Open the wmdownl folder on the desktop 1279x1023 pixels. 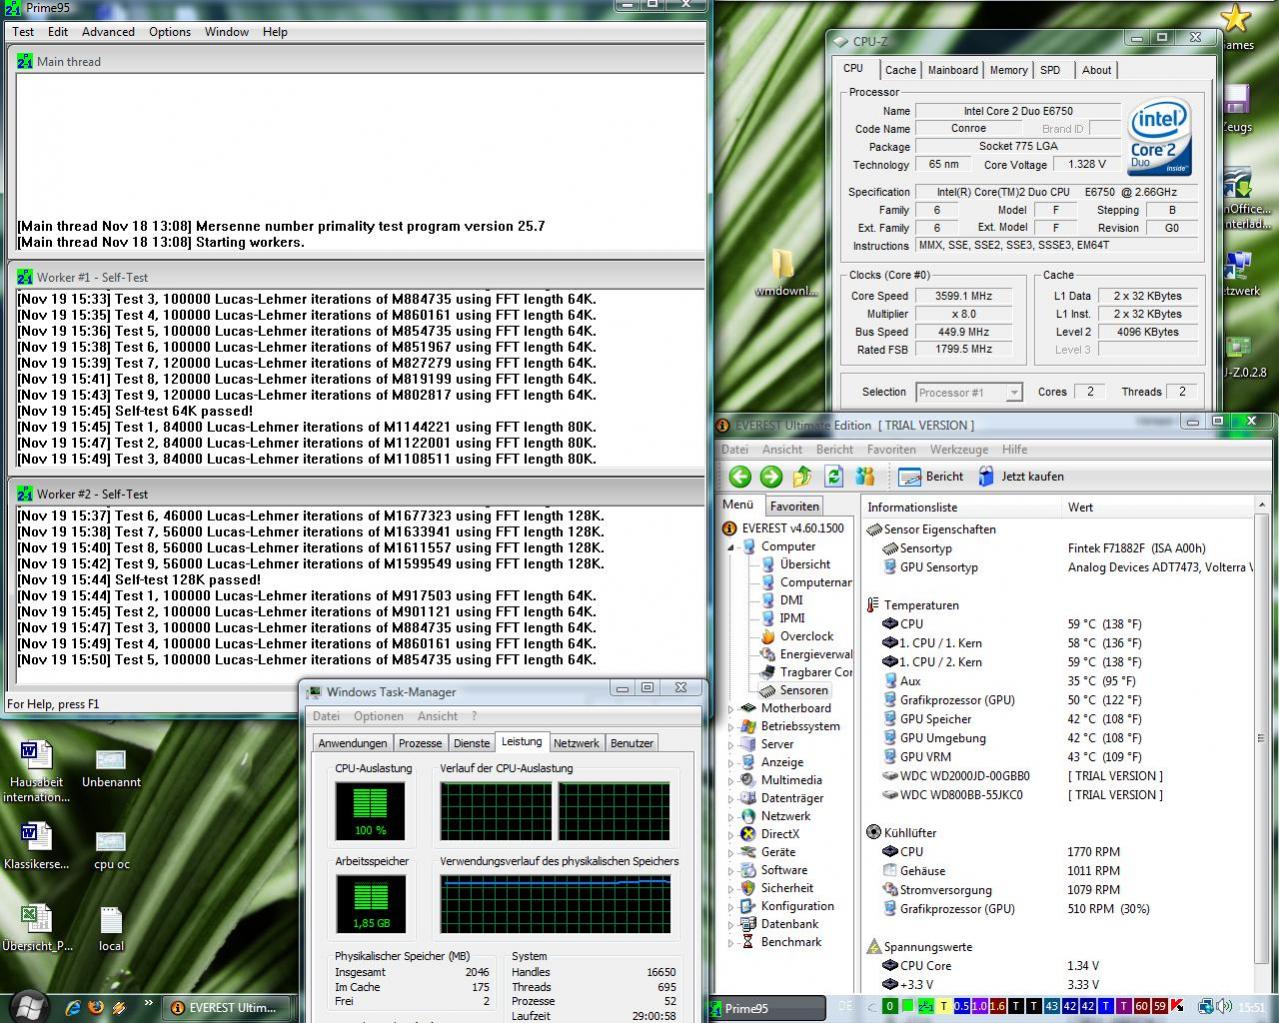(x=783, y=265)
